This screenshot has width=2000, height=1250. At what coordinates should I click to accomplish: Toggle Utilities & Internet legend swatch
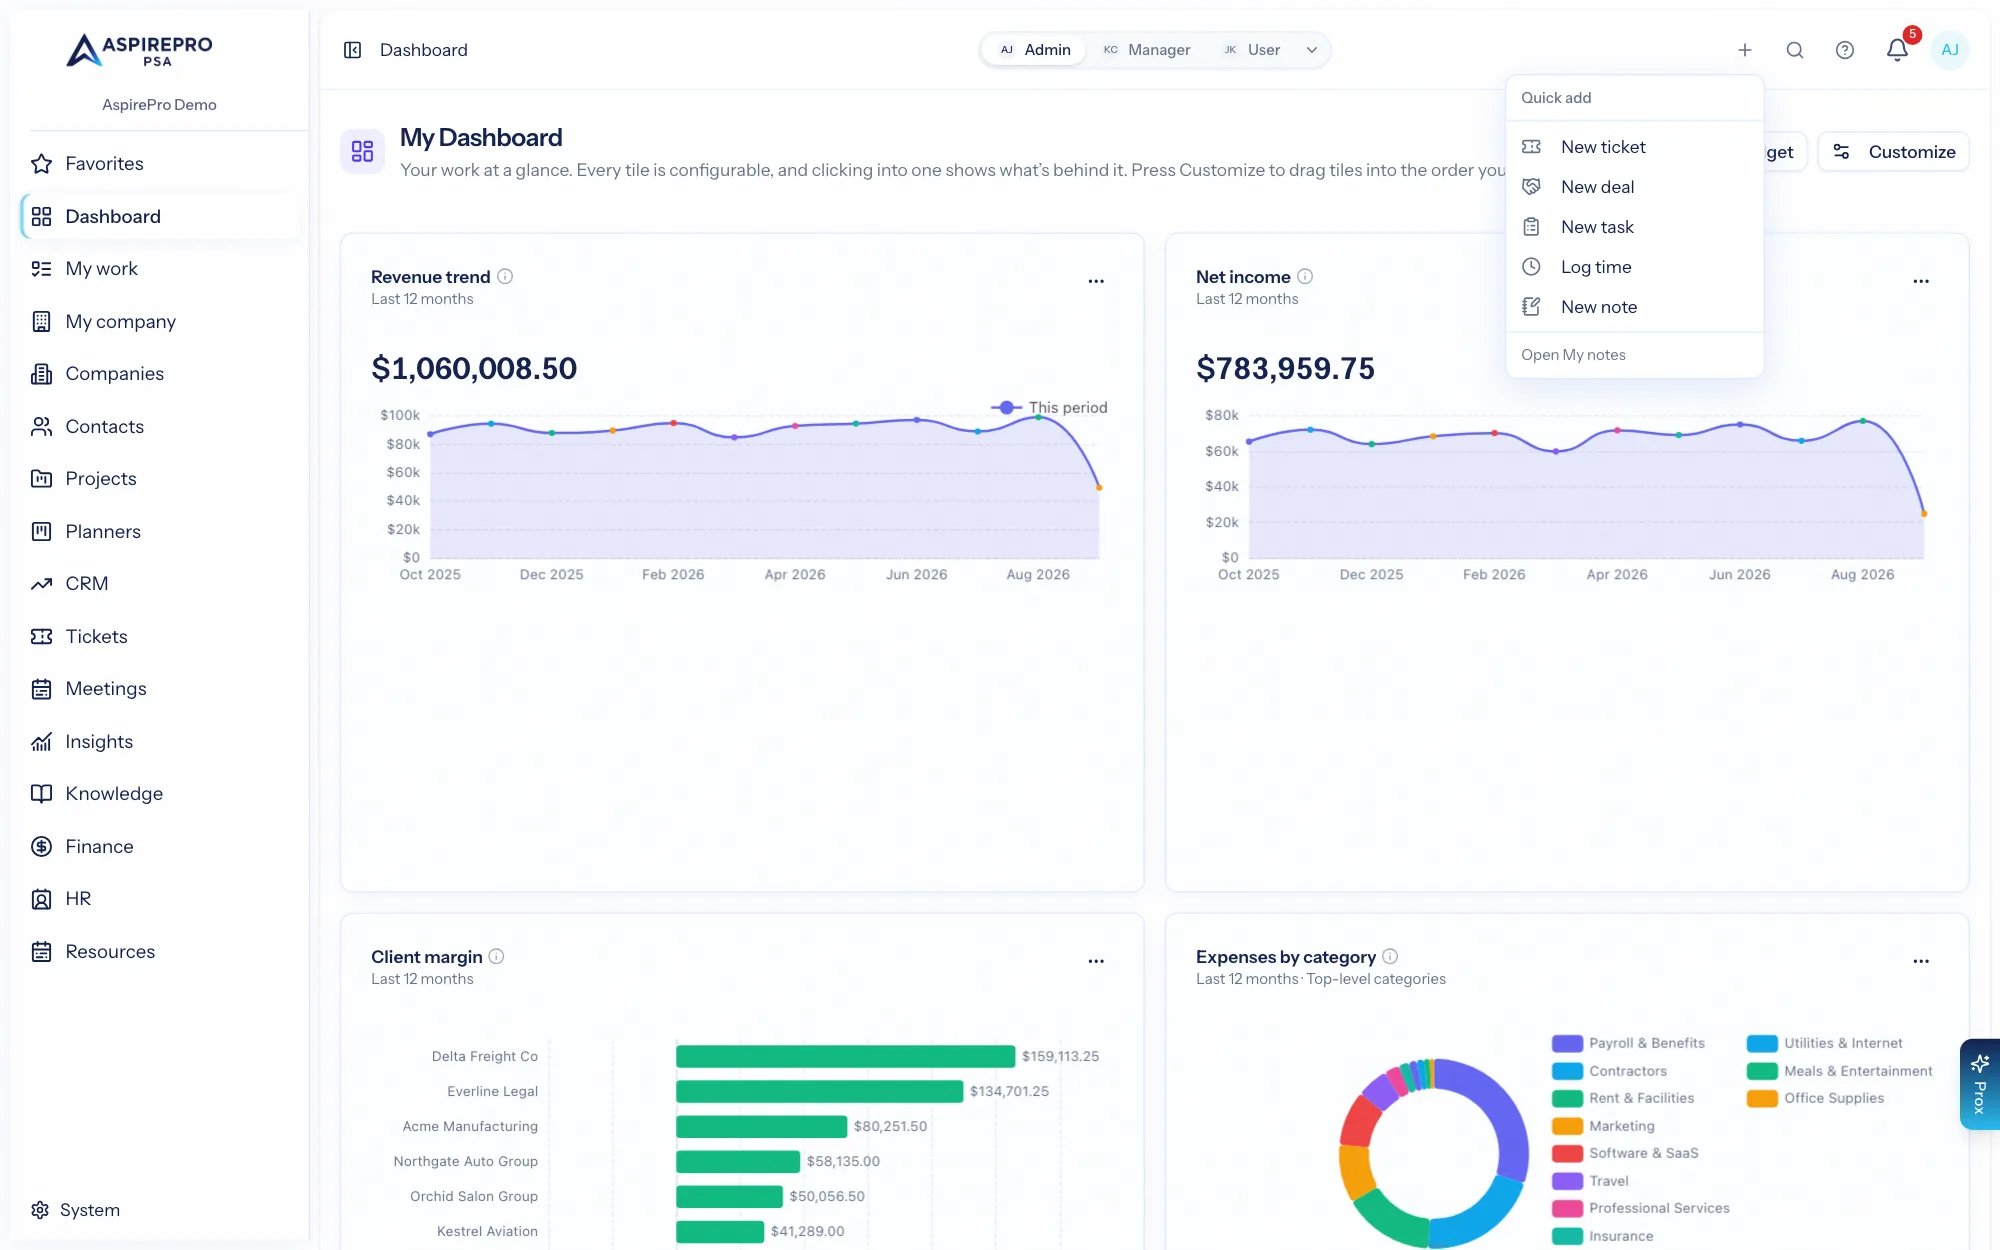point(1762,1043)
